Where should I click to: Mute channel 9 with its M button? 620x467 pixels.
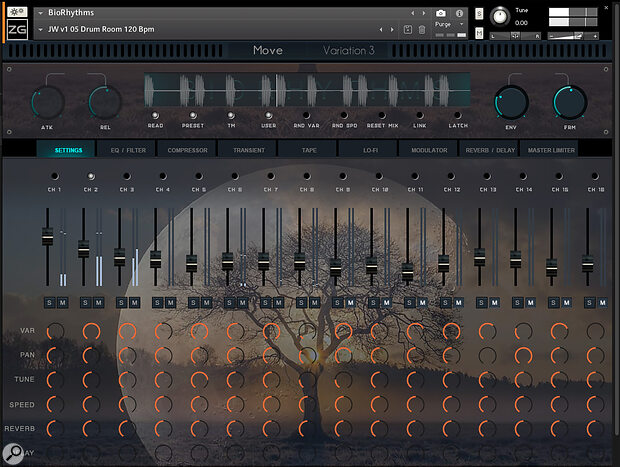click(x=350, y=303)
